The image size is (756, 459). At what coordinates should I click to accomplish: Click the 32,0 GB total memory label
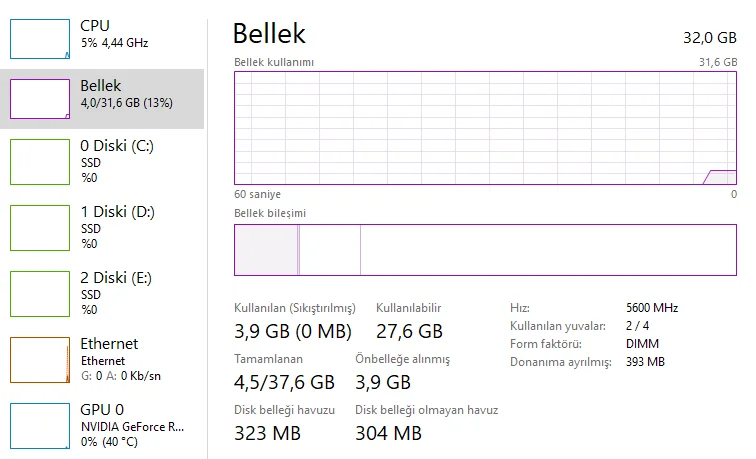(x=709, y=37)
